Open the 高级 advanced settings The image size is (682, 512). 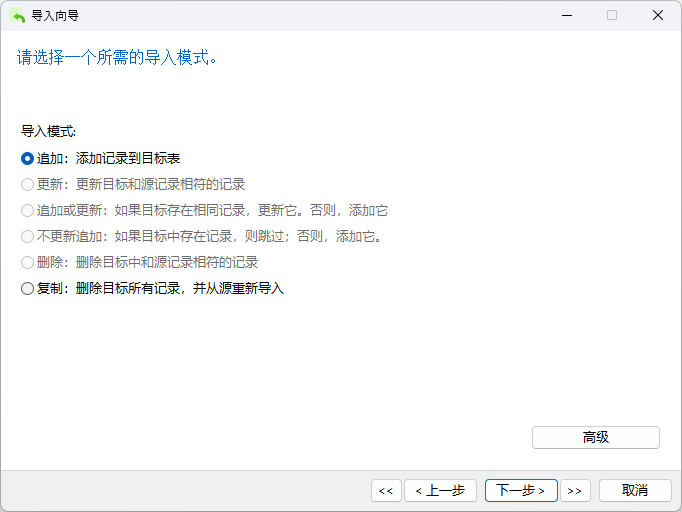595,437
